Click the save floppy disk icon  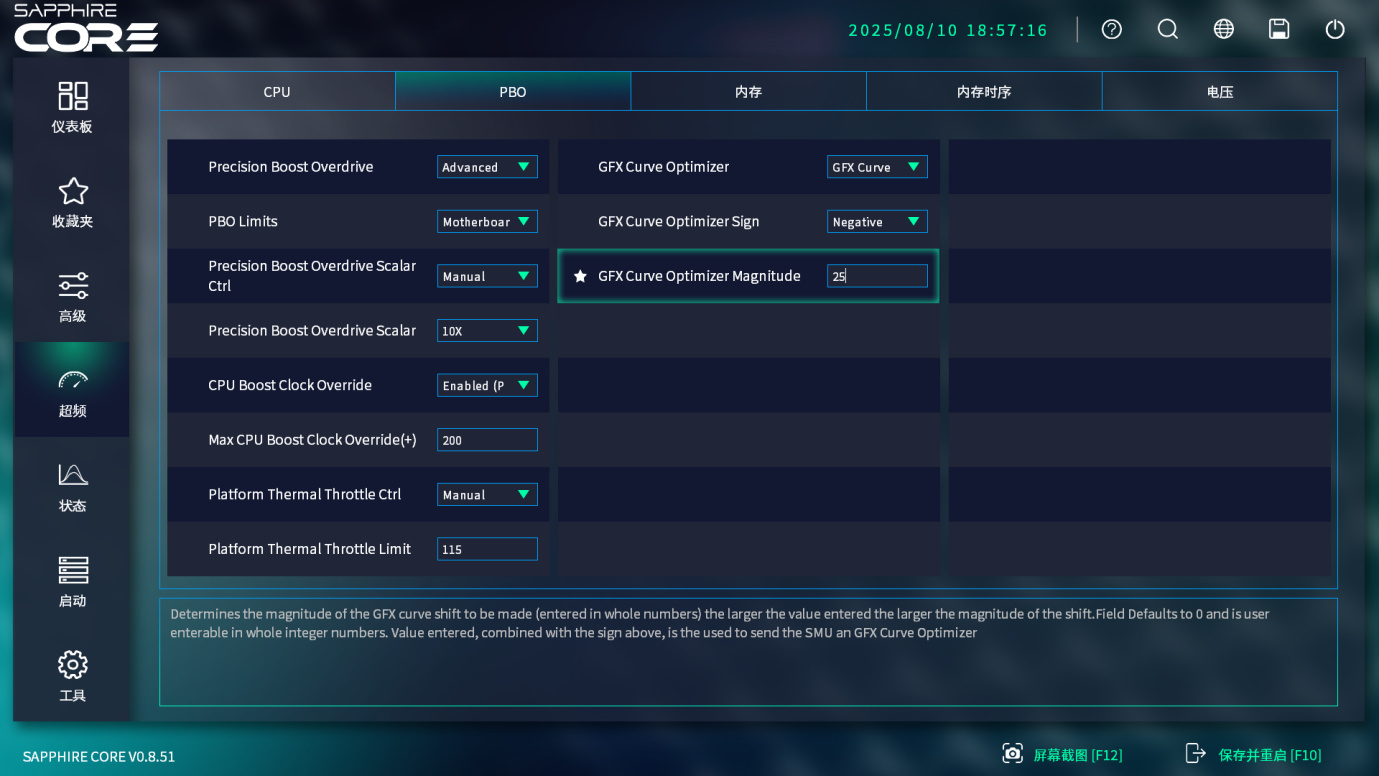point(1279,29)
